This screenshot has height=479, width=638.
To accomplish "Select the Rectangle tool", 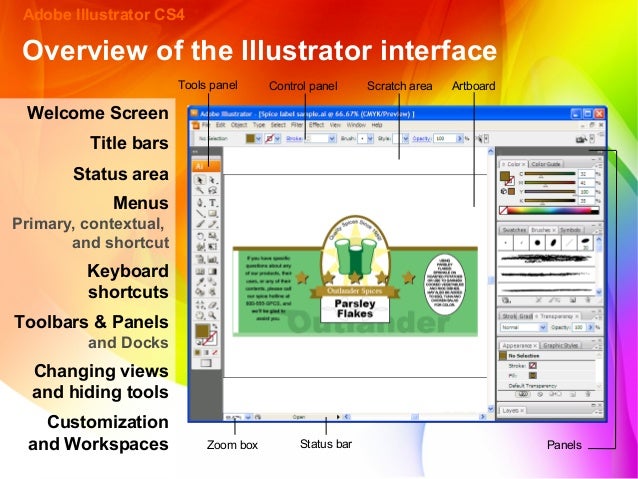I will pyautogui.click(x=212, y=213).
